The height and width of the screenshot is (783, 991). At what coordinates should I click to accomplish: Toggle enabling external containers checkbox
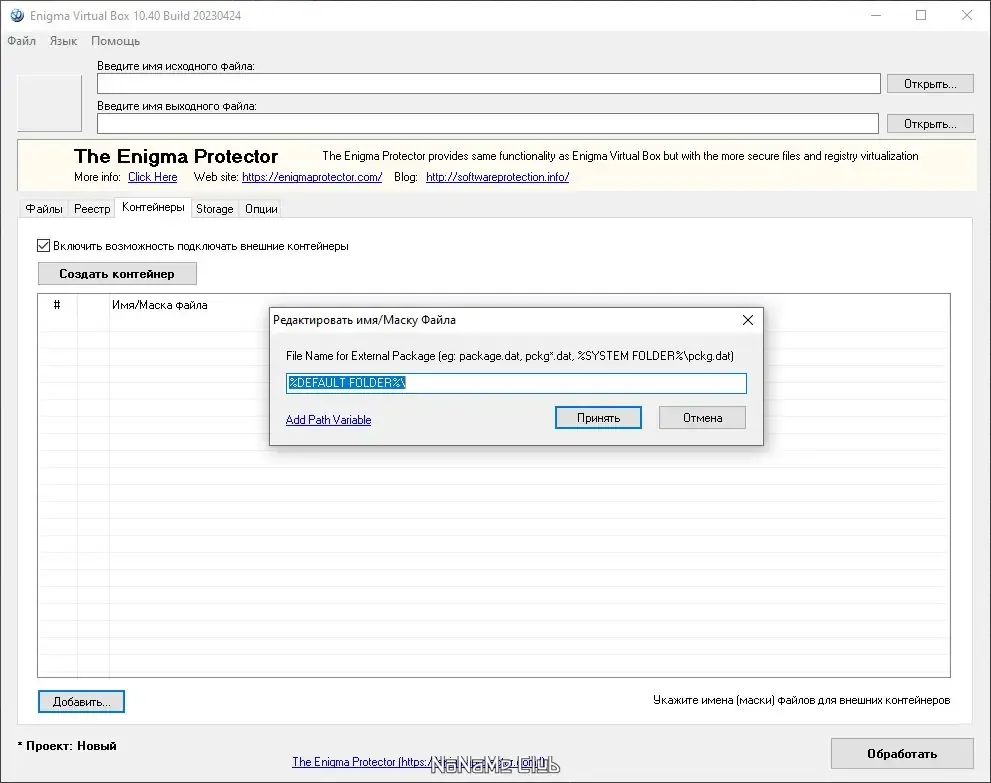pos(44,246)
